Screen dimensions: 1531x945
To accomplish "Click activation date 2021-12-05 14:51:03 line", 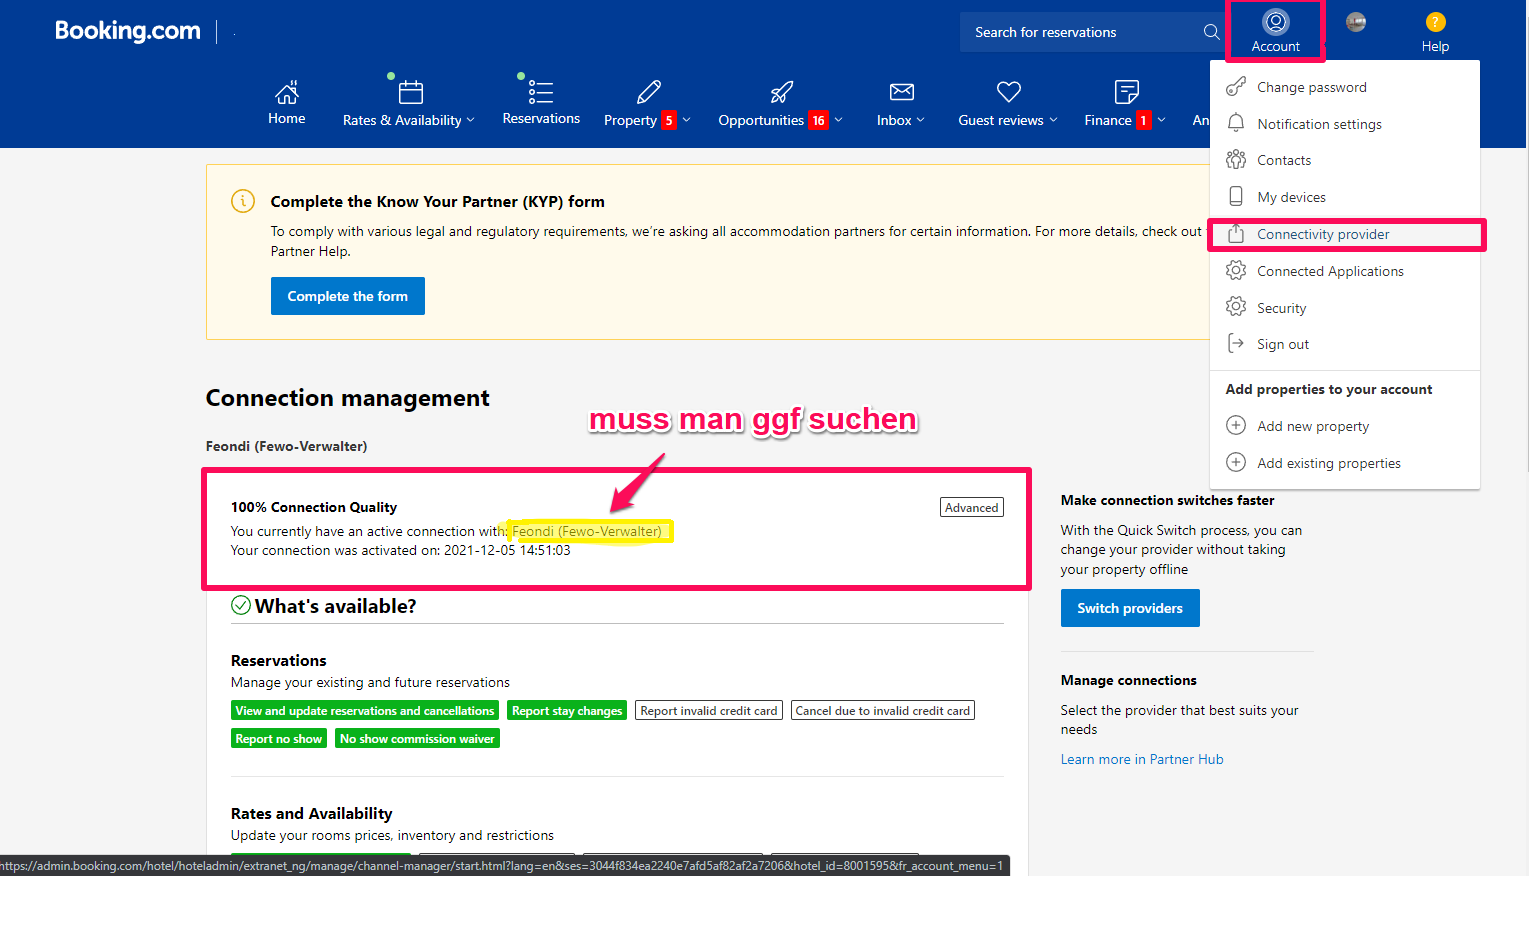I will (x=401, y=550).
